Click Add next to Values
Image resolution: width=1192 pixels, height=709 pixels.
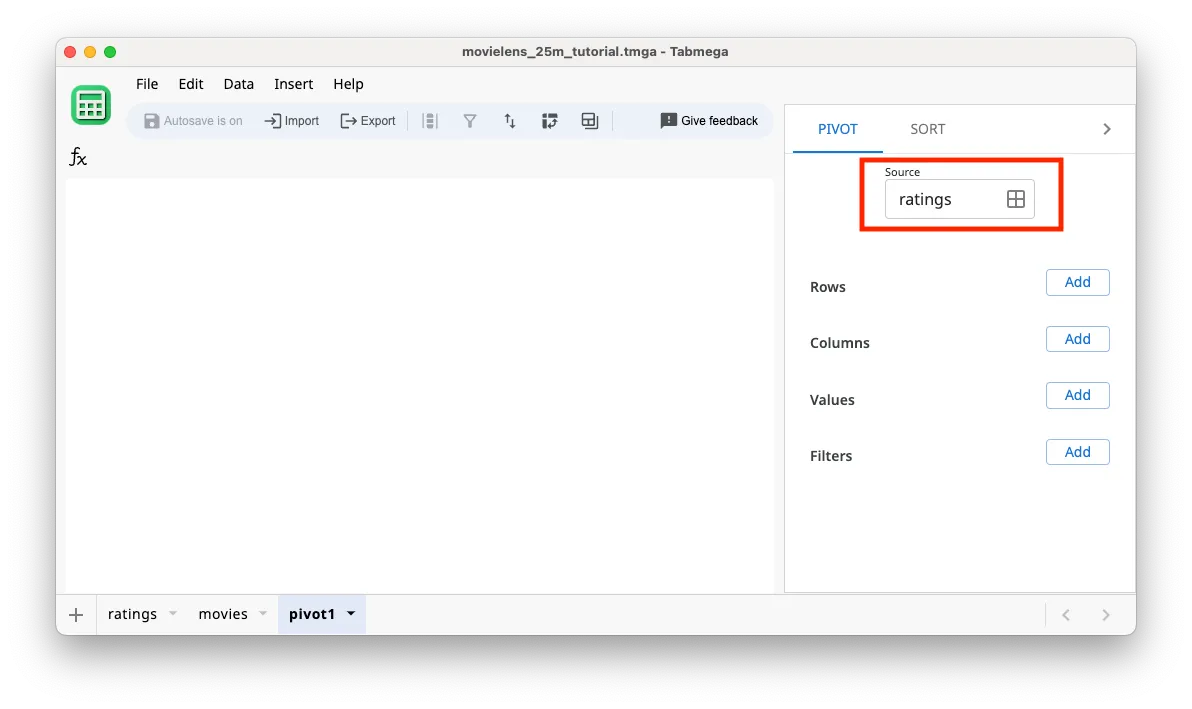[x=1077, y=395]
